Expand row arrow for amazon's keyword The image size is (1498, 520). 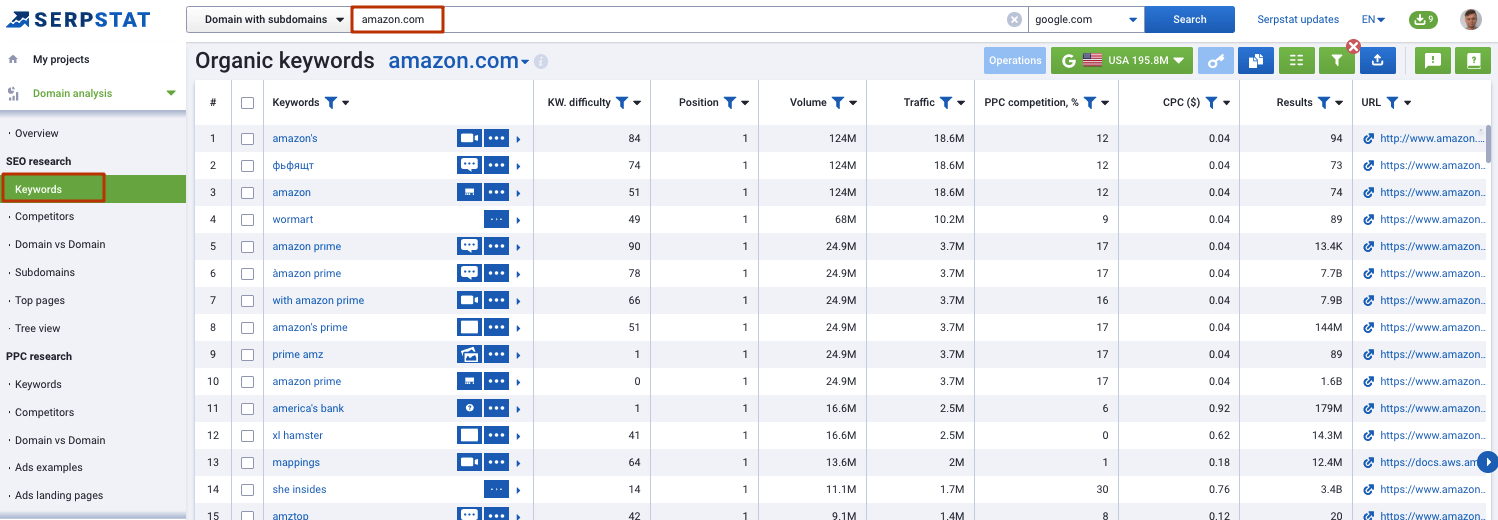click(x=518, y=138)
